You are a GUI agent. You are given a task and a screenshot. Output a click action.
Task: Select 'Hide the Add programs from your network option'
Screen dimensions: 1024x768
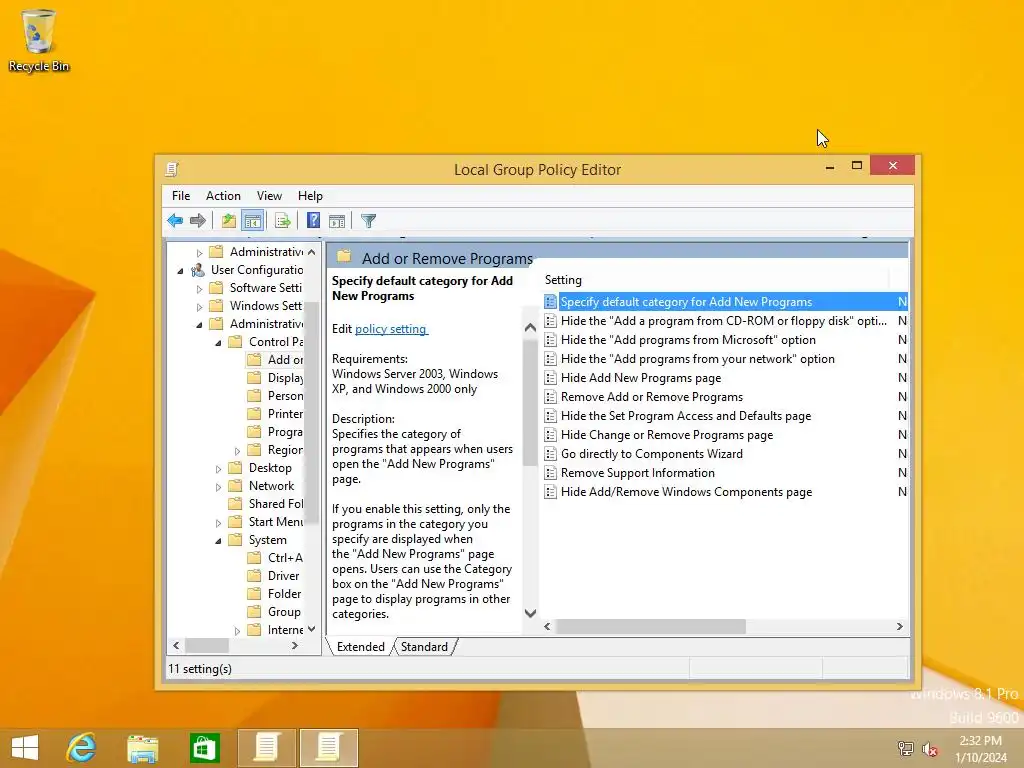(697, 359)
